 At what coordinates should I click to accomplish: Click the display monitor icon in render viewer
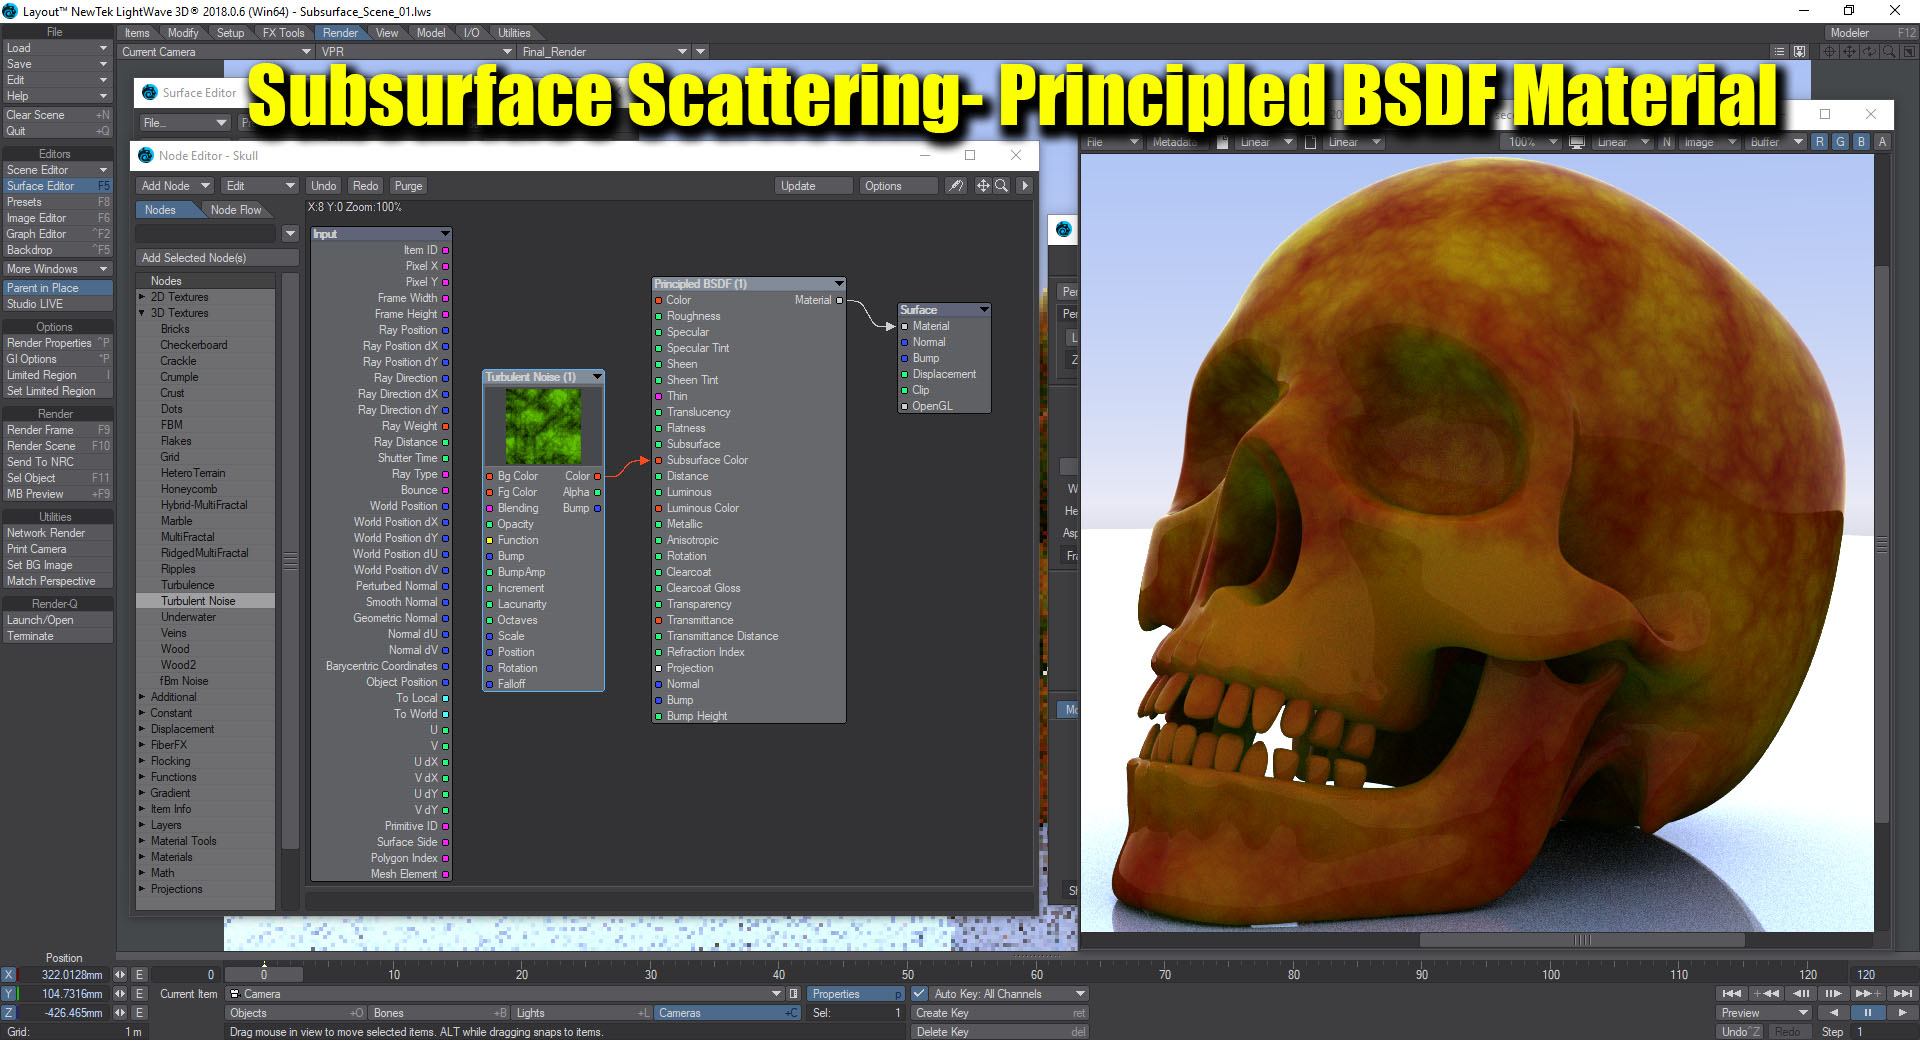tap(1577, 142)
